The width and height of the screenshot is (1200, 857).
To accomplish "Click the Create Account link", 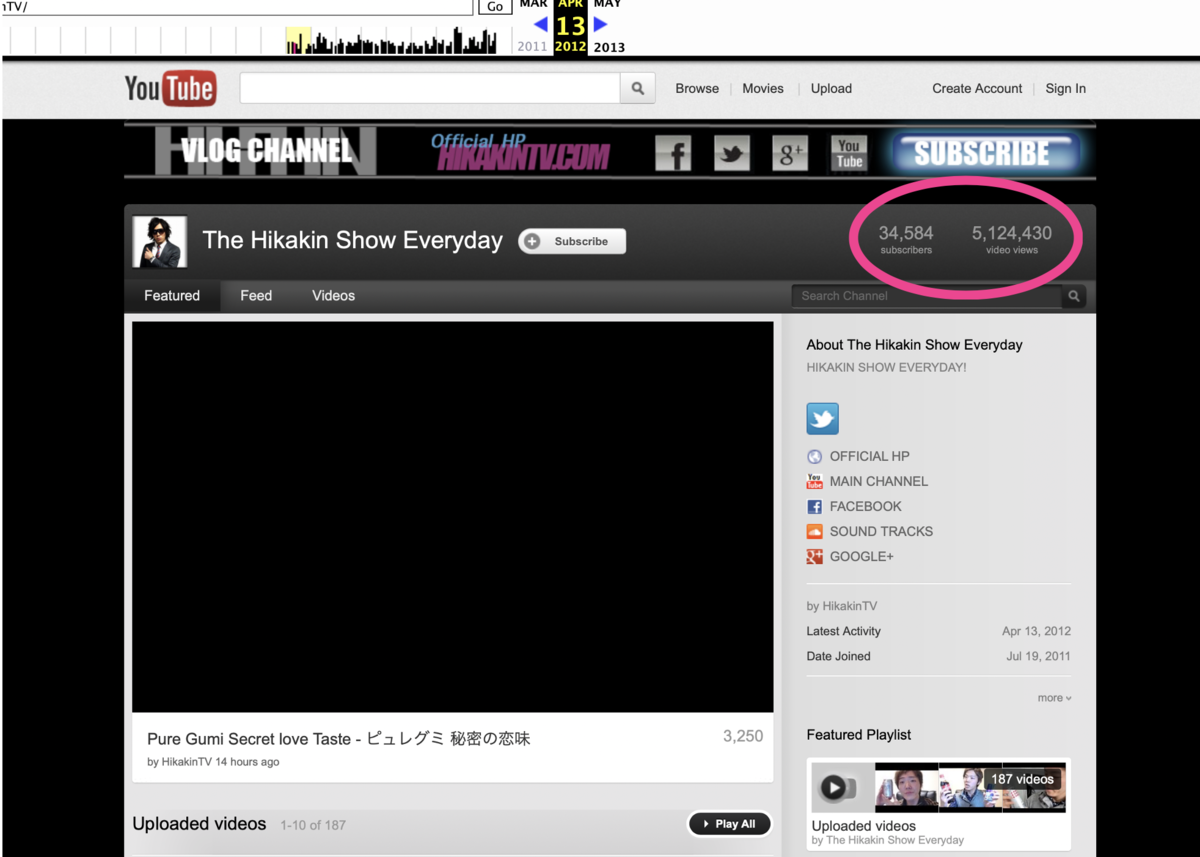I will [977, 88].
